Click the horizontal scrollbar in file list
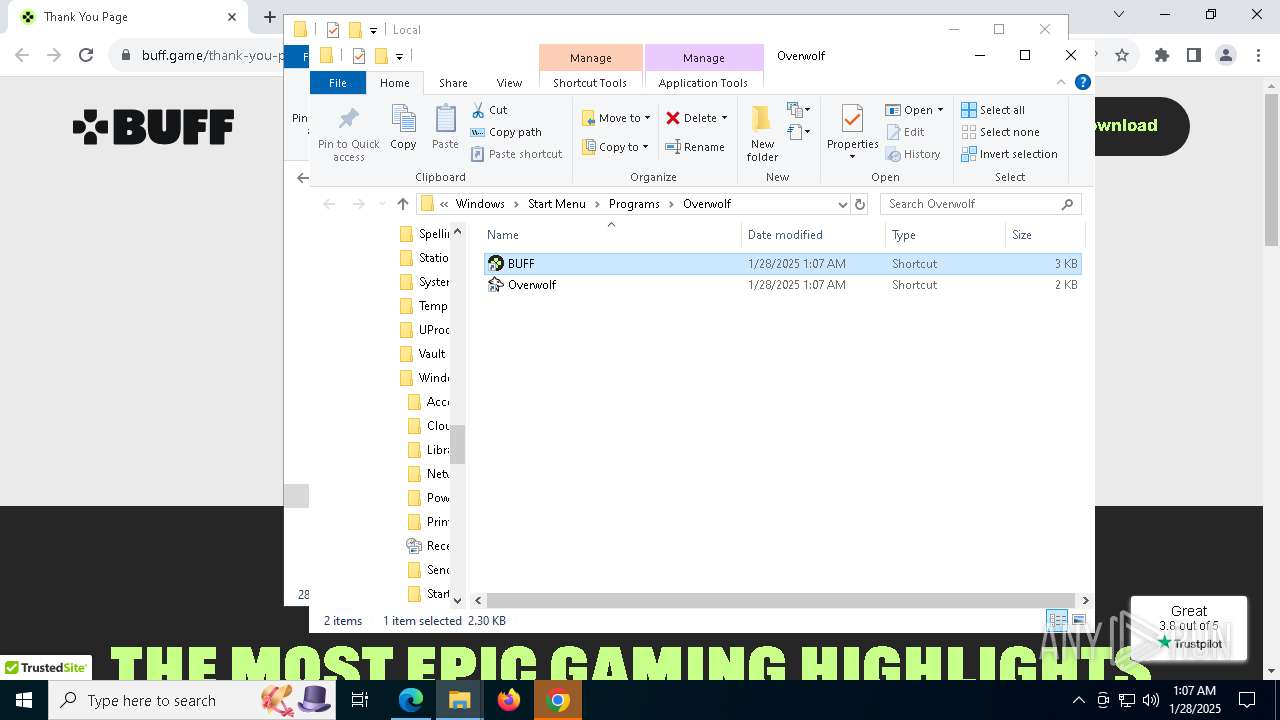The height and width of the screenshot is (720, 1280). coord(782,600)
